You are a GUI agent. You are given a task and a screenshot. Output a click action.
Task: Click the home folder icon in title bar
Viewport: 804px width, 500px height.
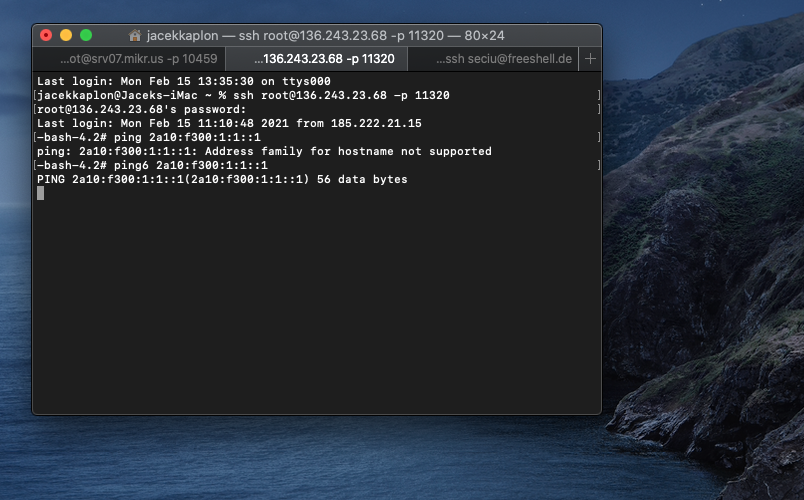click(135, 35)
